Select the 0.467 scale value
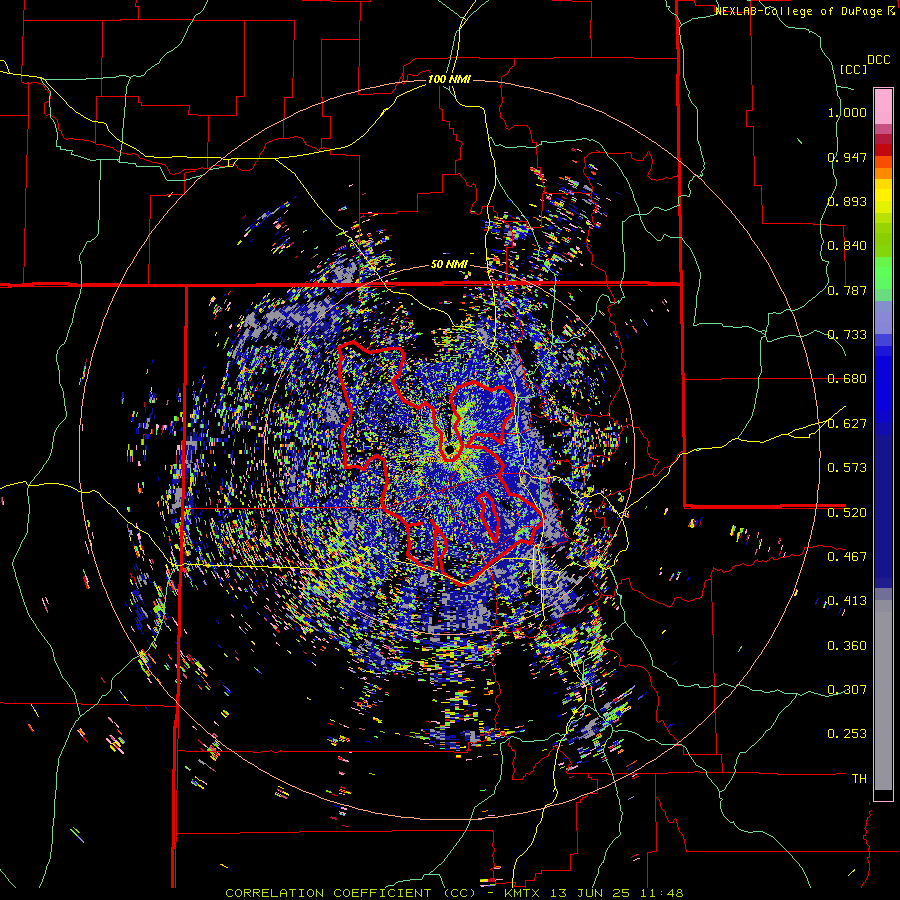This screenshot has width=900, height=900. (x=847, y=557)
